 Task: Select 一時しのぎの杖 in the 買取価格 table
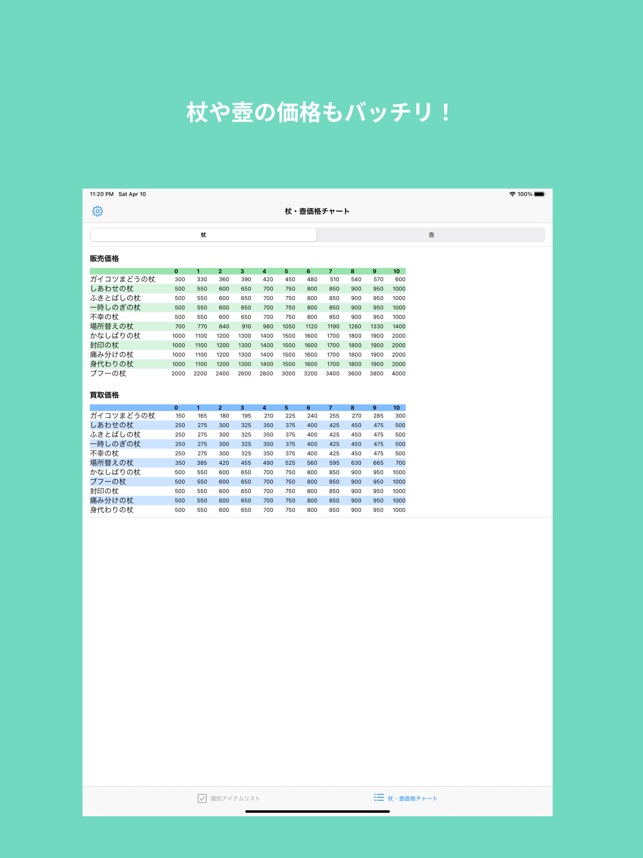point(115,444)
